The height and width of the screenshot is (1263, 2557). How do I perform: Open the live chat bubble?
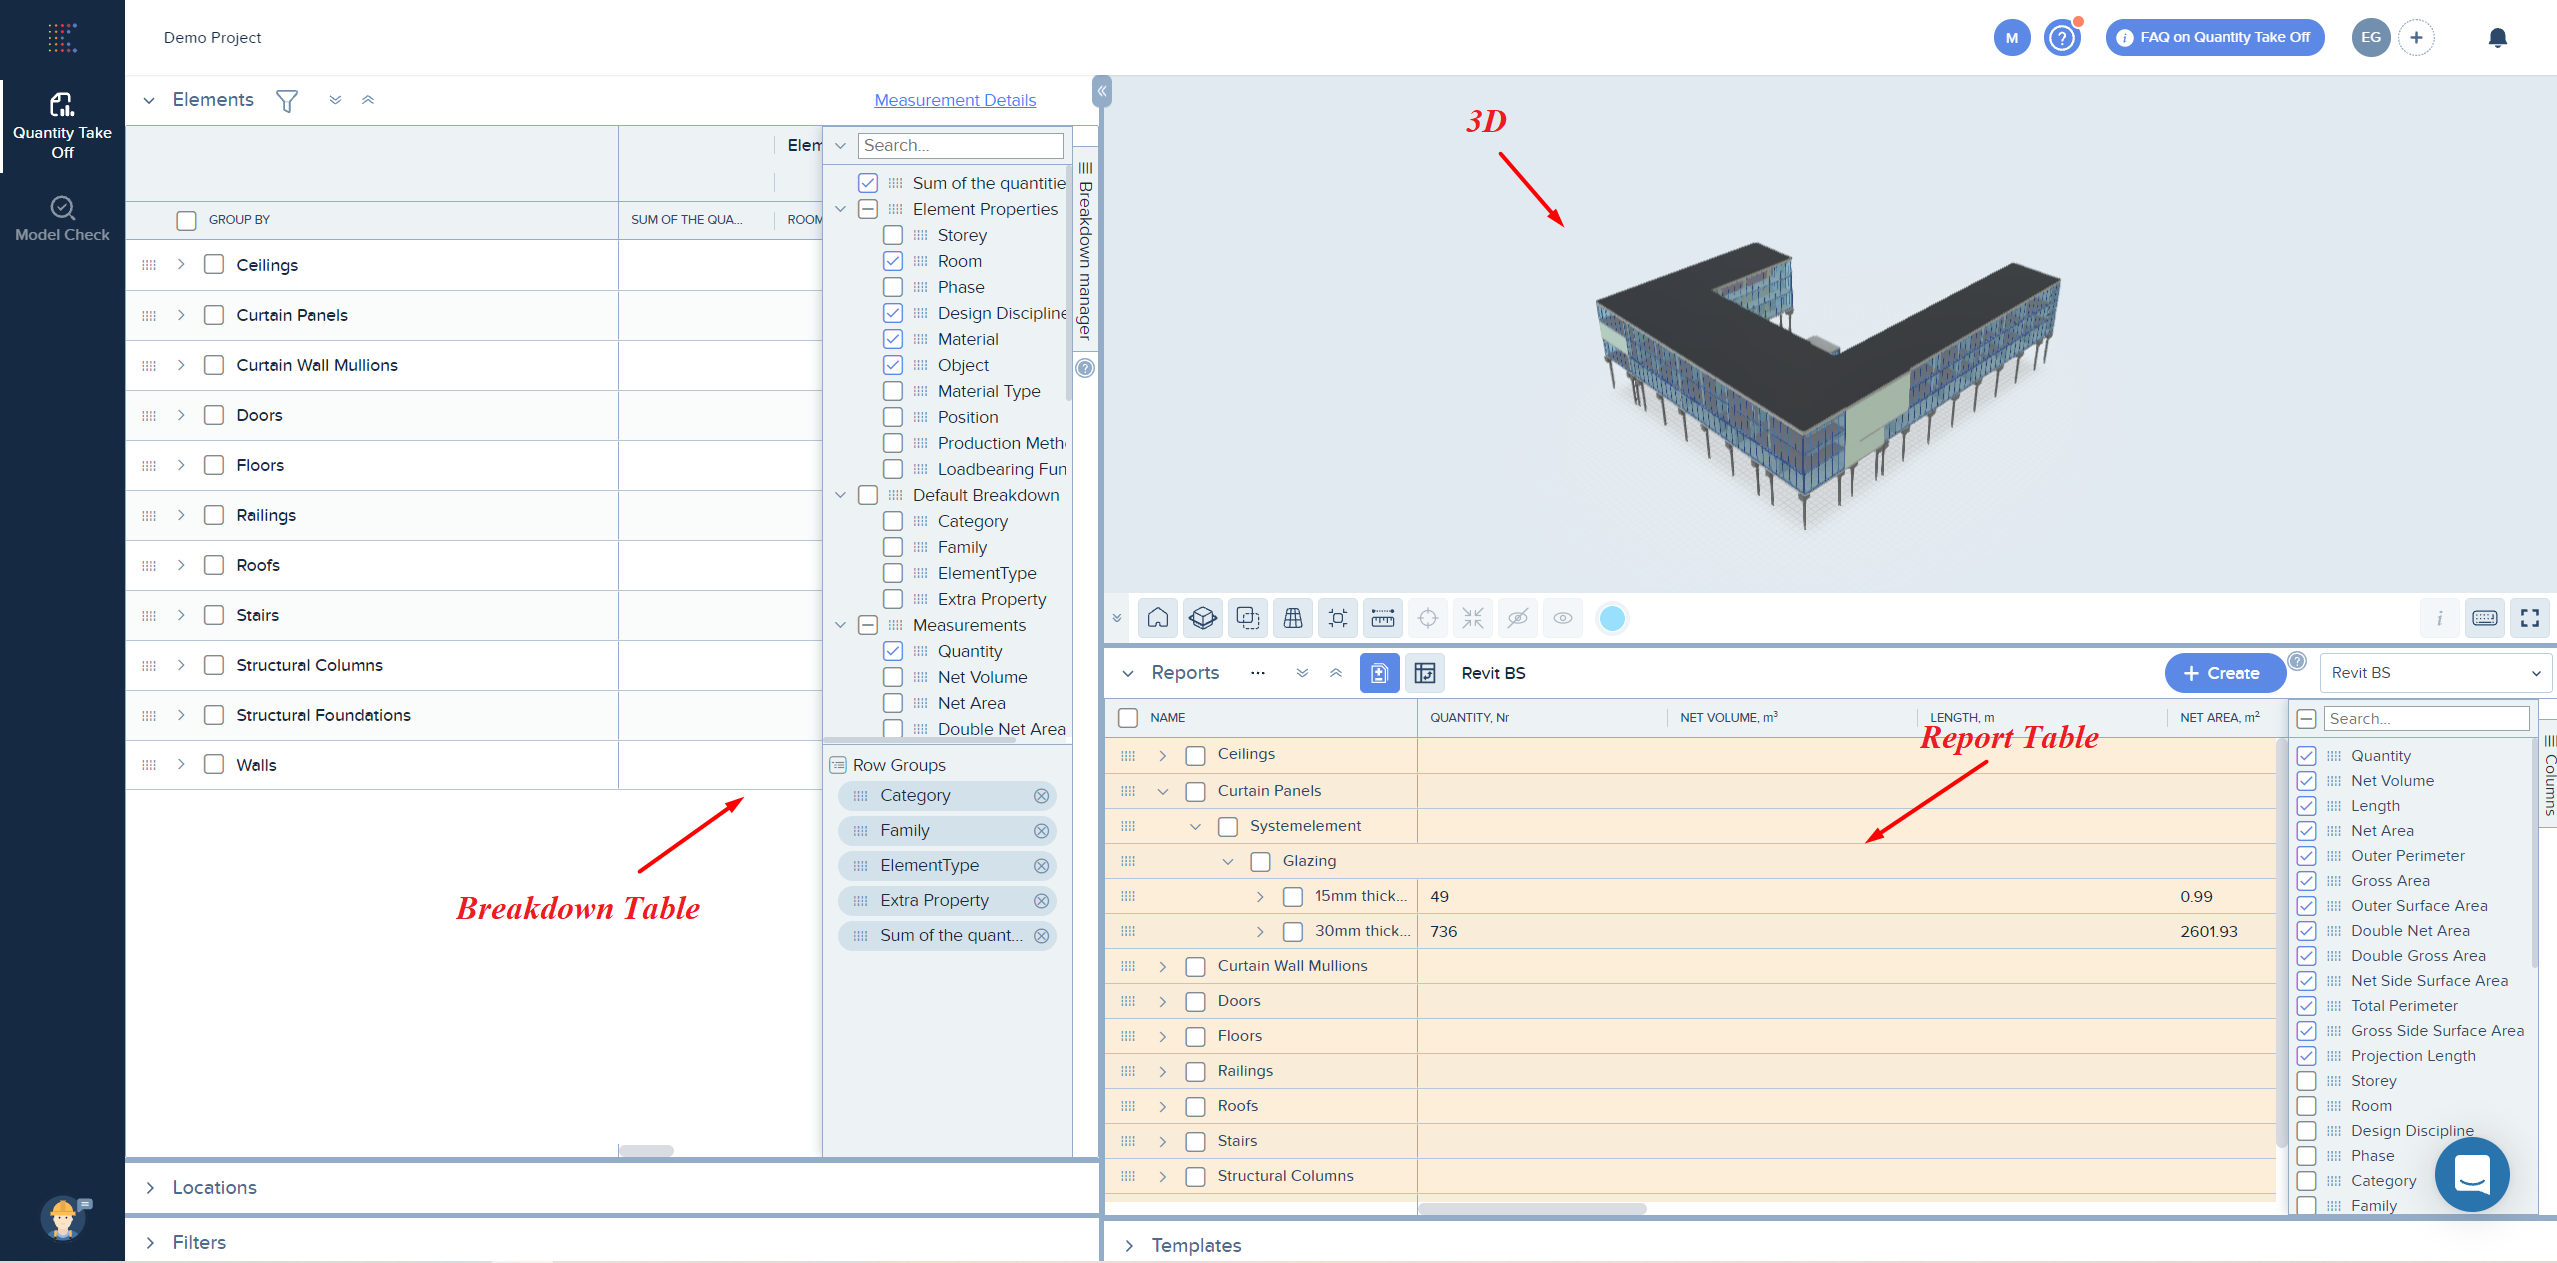pos(2471,1173)
